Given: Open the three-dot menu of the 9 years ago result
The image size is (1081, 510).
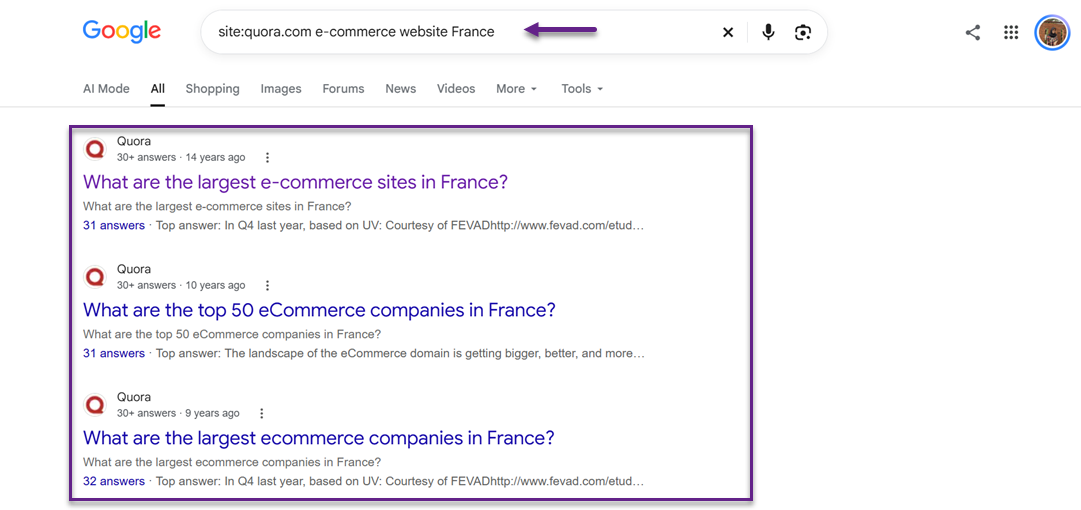Looking at the screenshot, I should 262,414.
